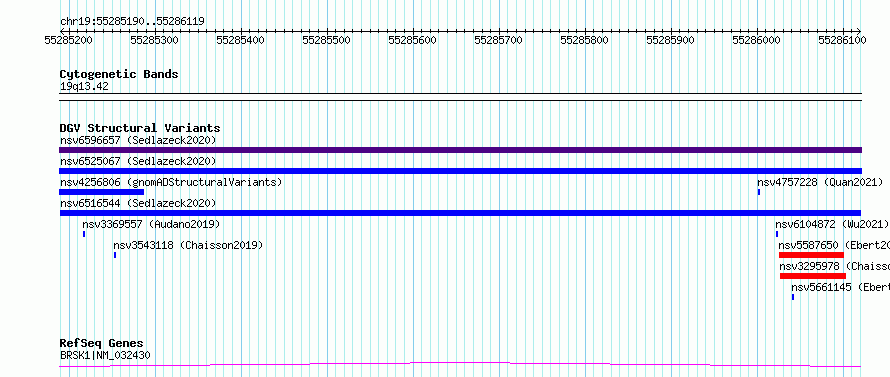Viewport: 890px width, 377px height.
Task: Click the small nsv4757228 variant marker
Action: 759,192
